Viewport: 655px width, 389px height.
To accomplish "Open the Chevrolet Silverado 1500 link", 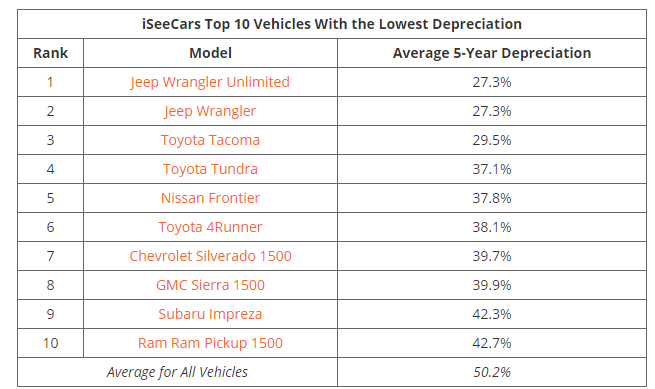I will [x=210, y=256].
